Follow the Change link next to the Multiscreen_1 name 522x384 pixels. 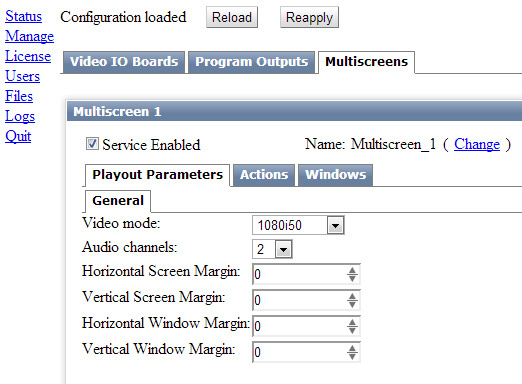pos(477,144)
